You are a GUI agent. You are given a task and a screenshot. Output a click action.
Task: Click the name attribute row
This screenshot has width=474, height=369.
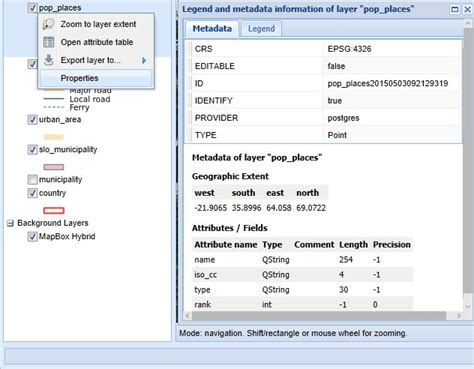[303, 260]
